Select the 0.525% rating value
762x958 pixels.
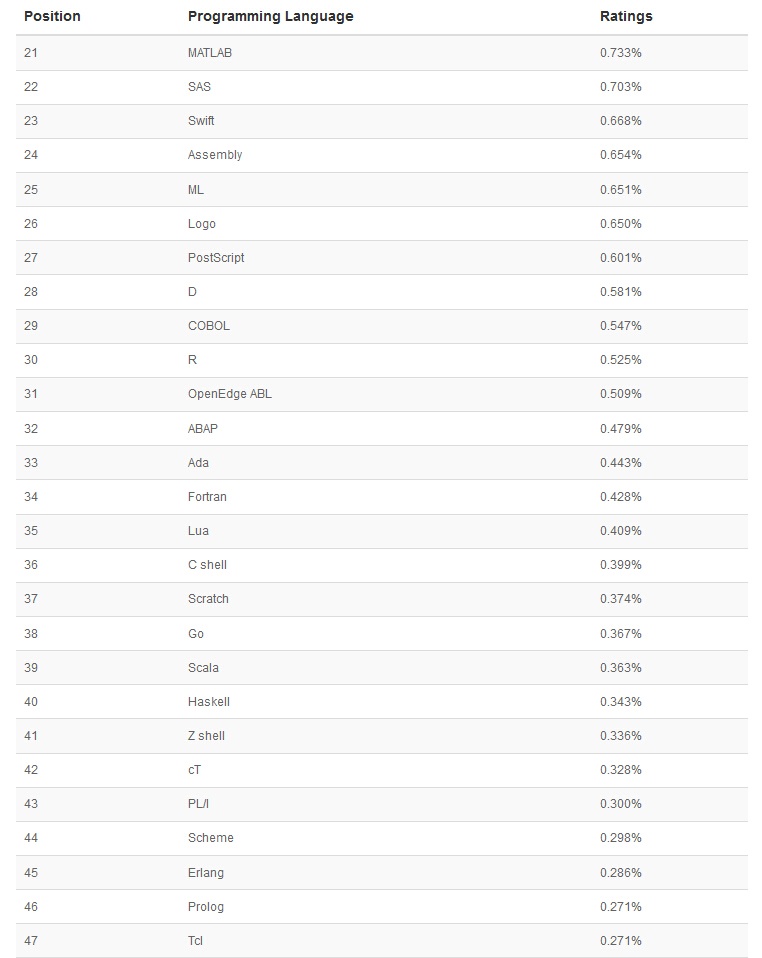pyautogui.click(x=621, y=360)
